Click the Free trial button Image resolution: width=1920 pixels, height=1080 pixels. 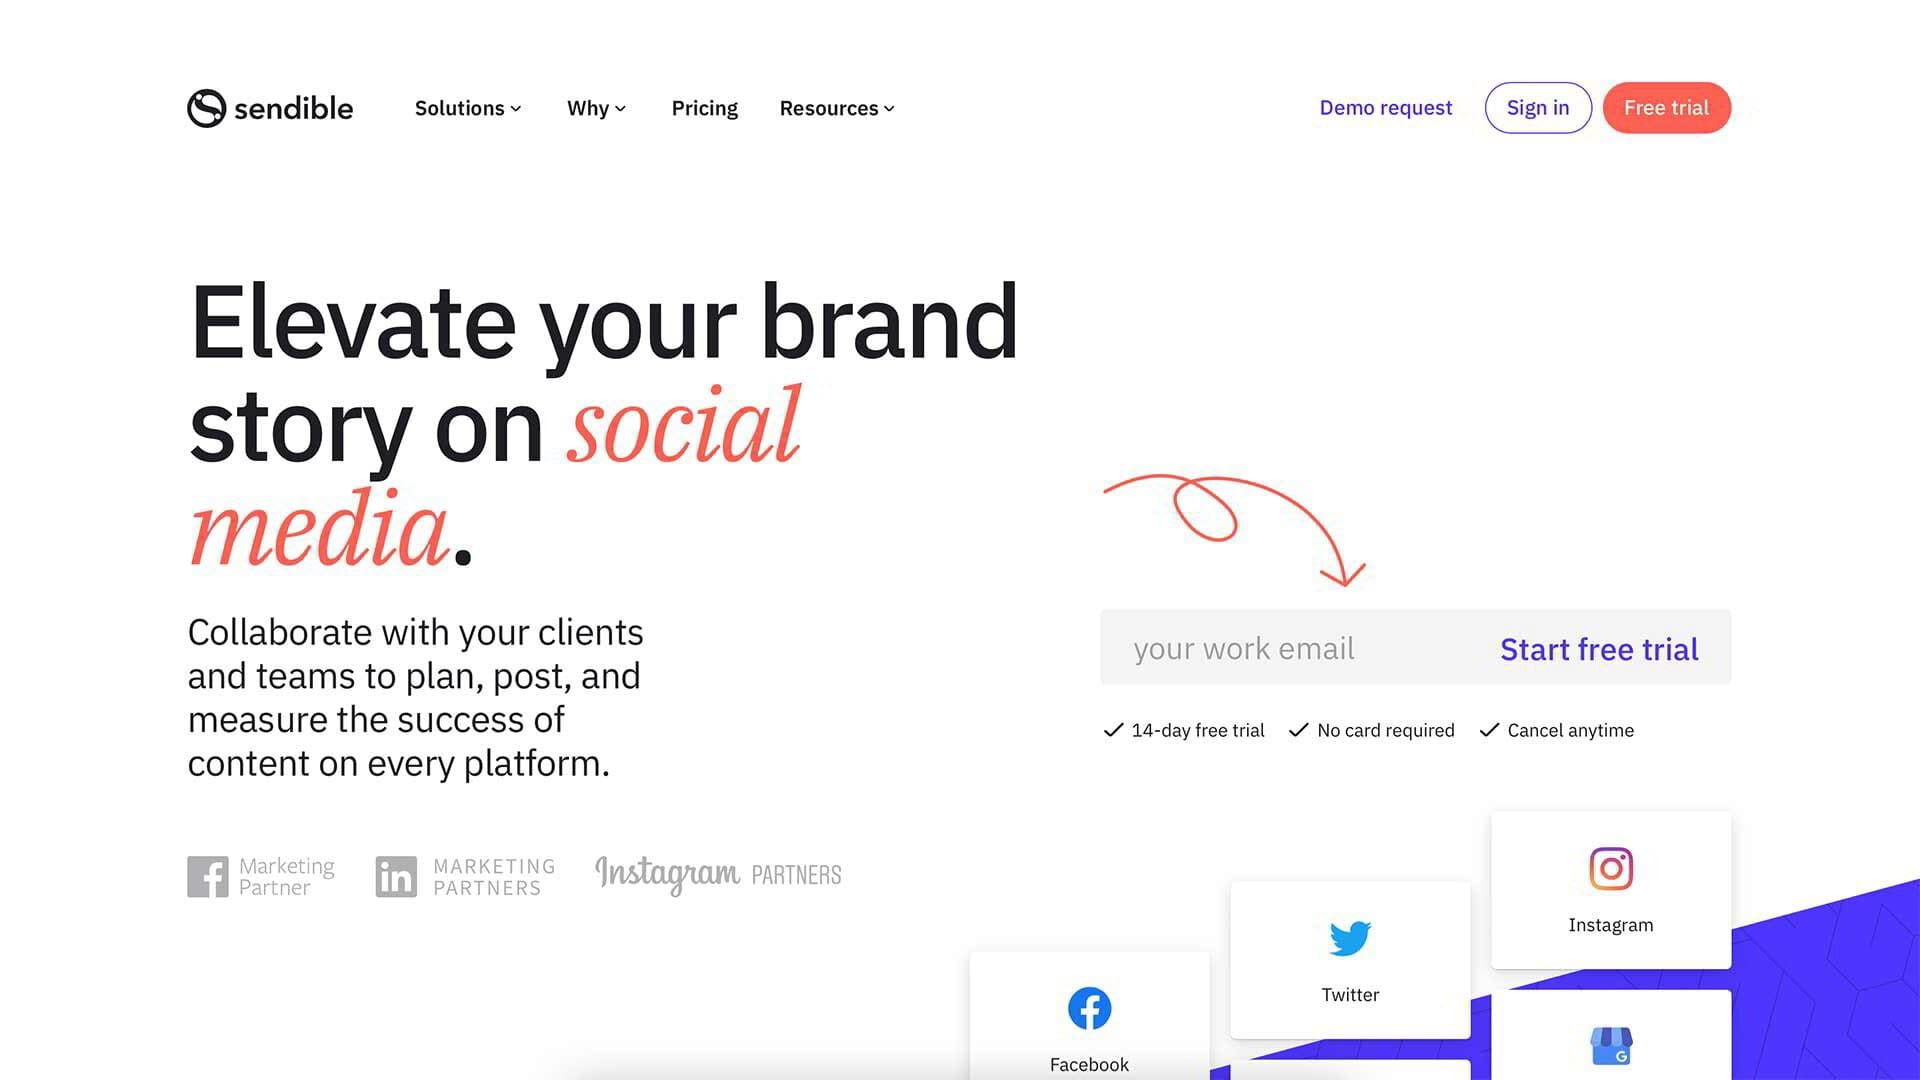pyautogui.click(x=1665, y=107)
